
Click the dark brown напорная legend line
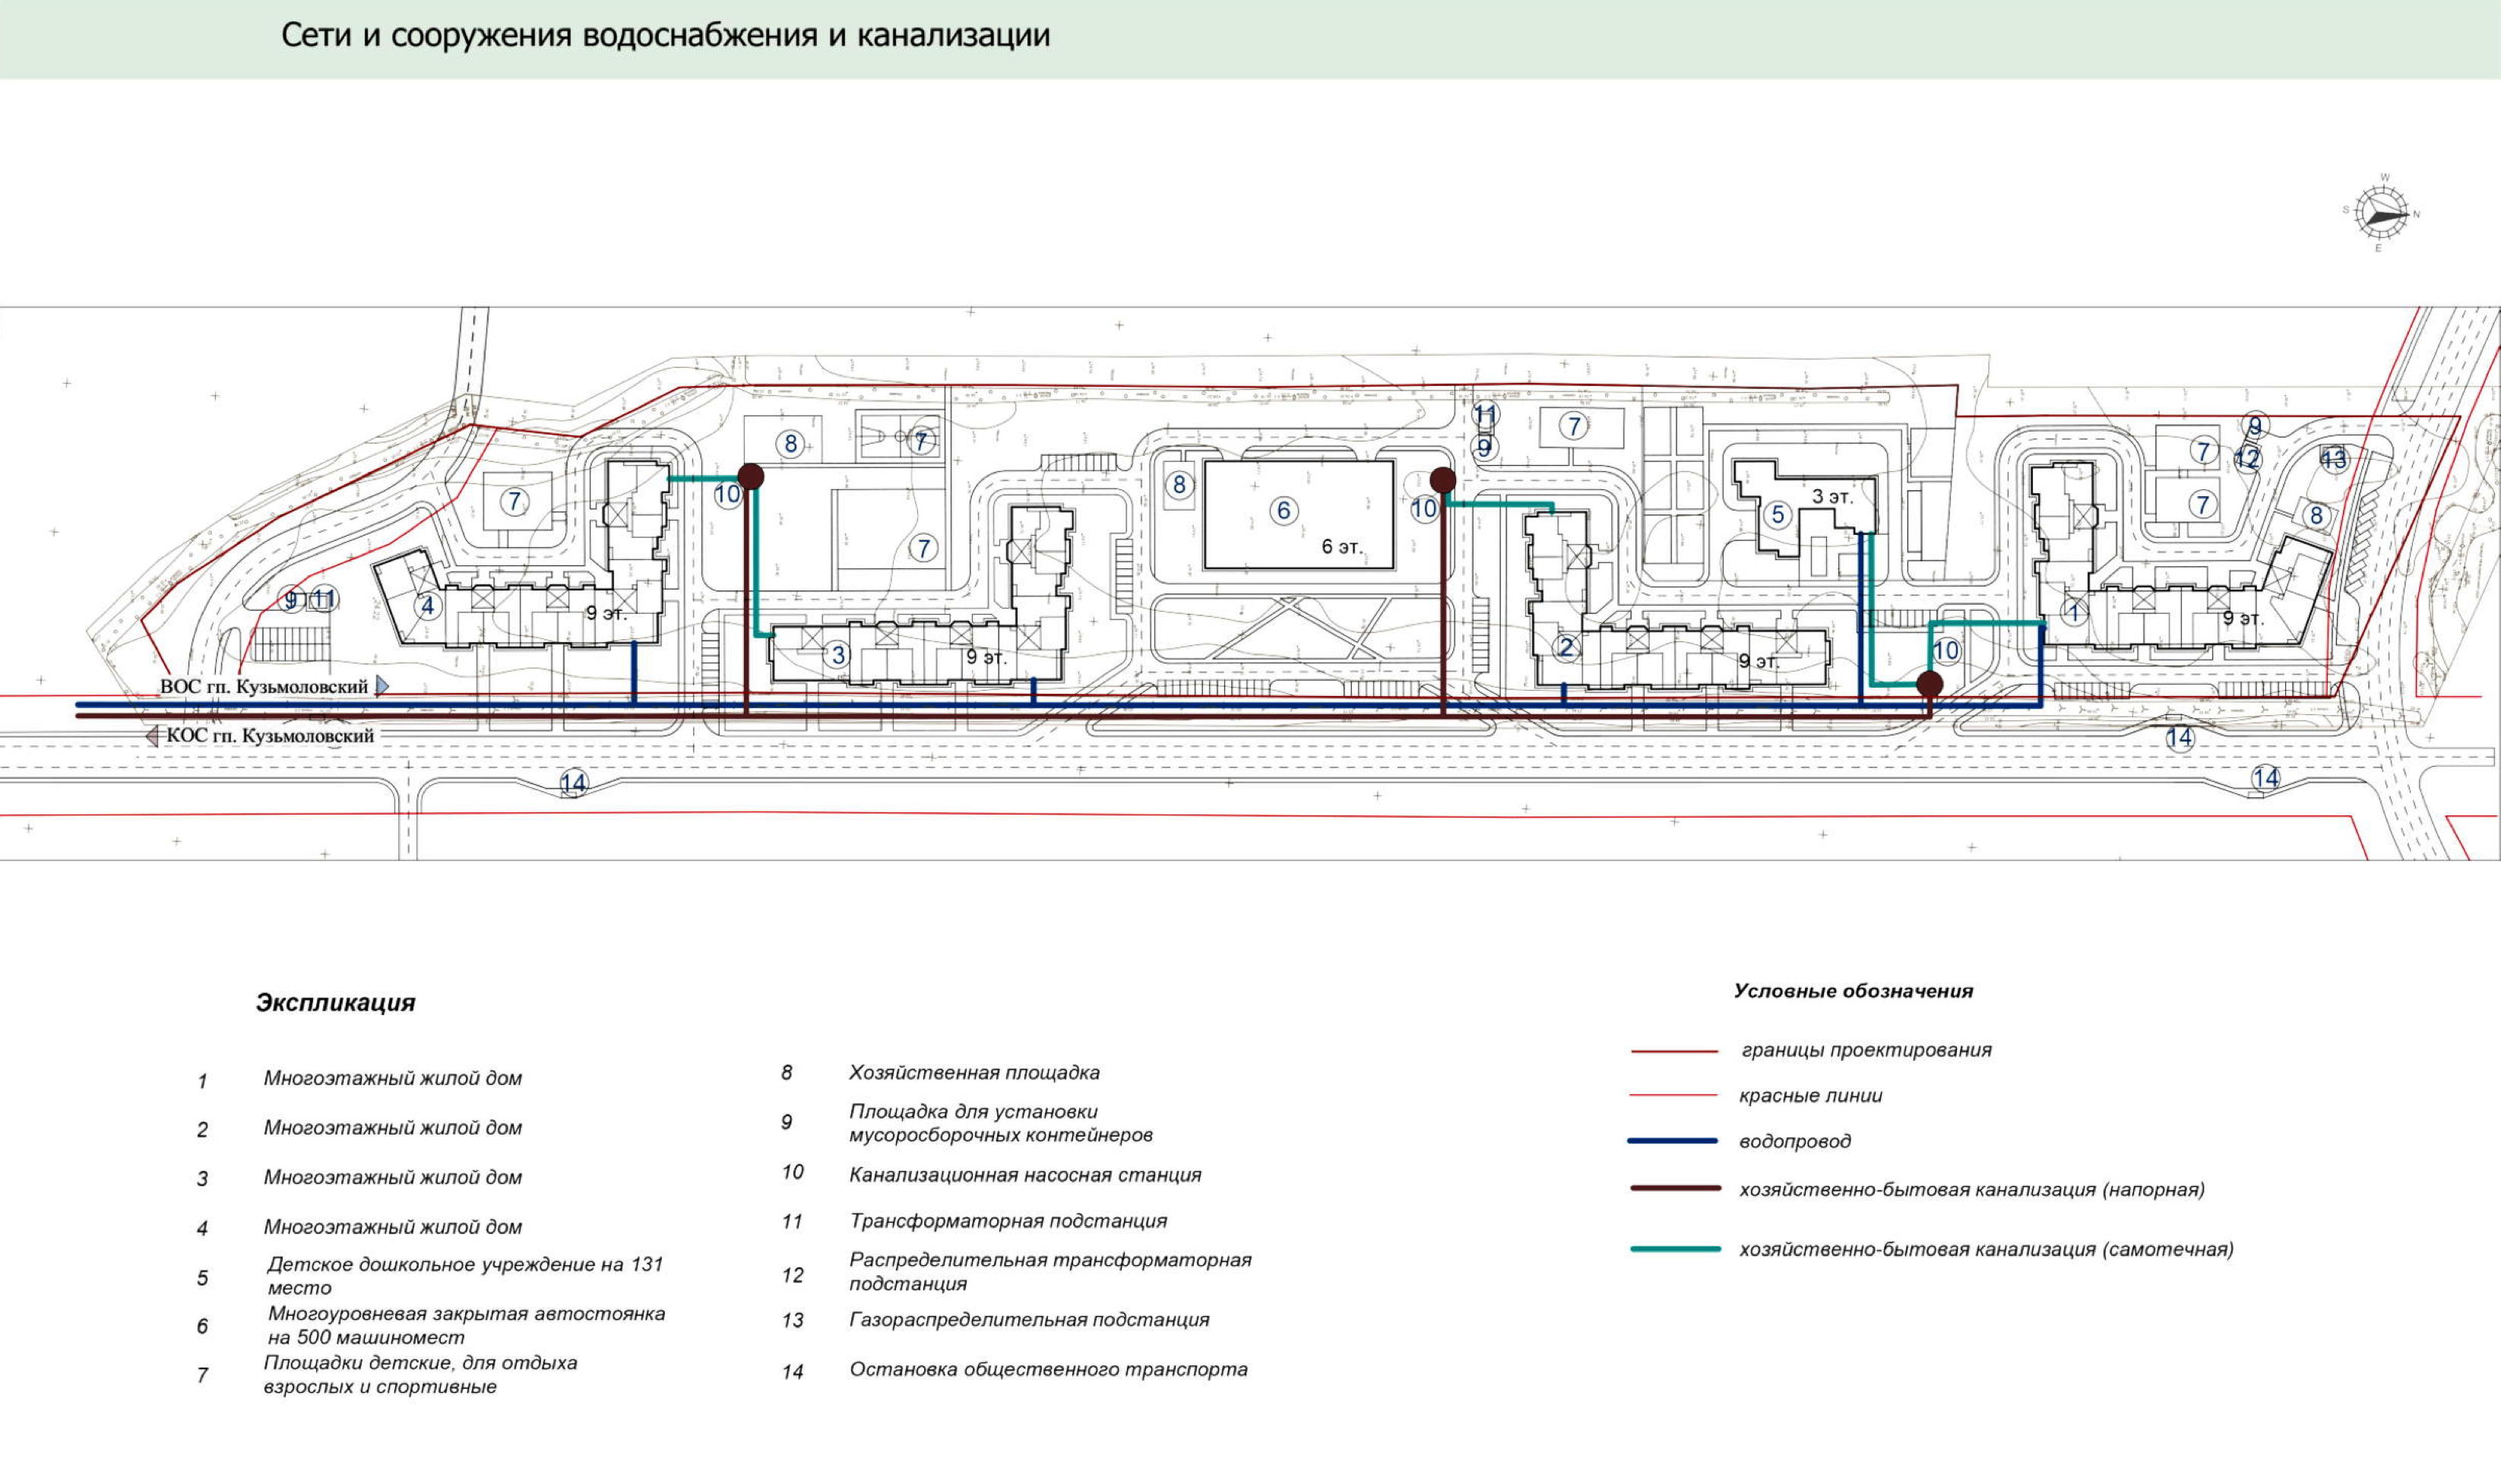pos(1675,1189)
